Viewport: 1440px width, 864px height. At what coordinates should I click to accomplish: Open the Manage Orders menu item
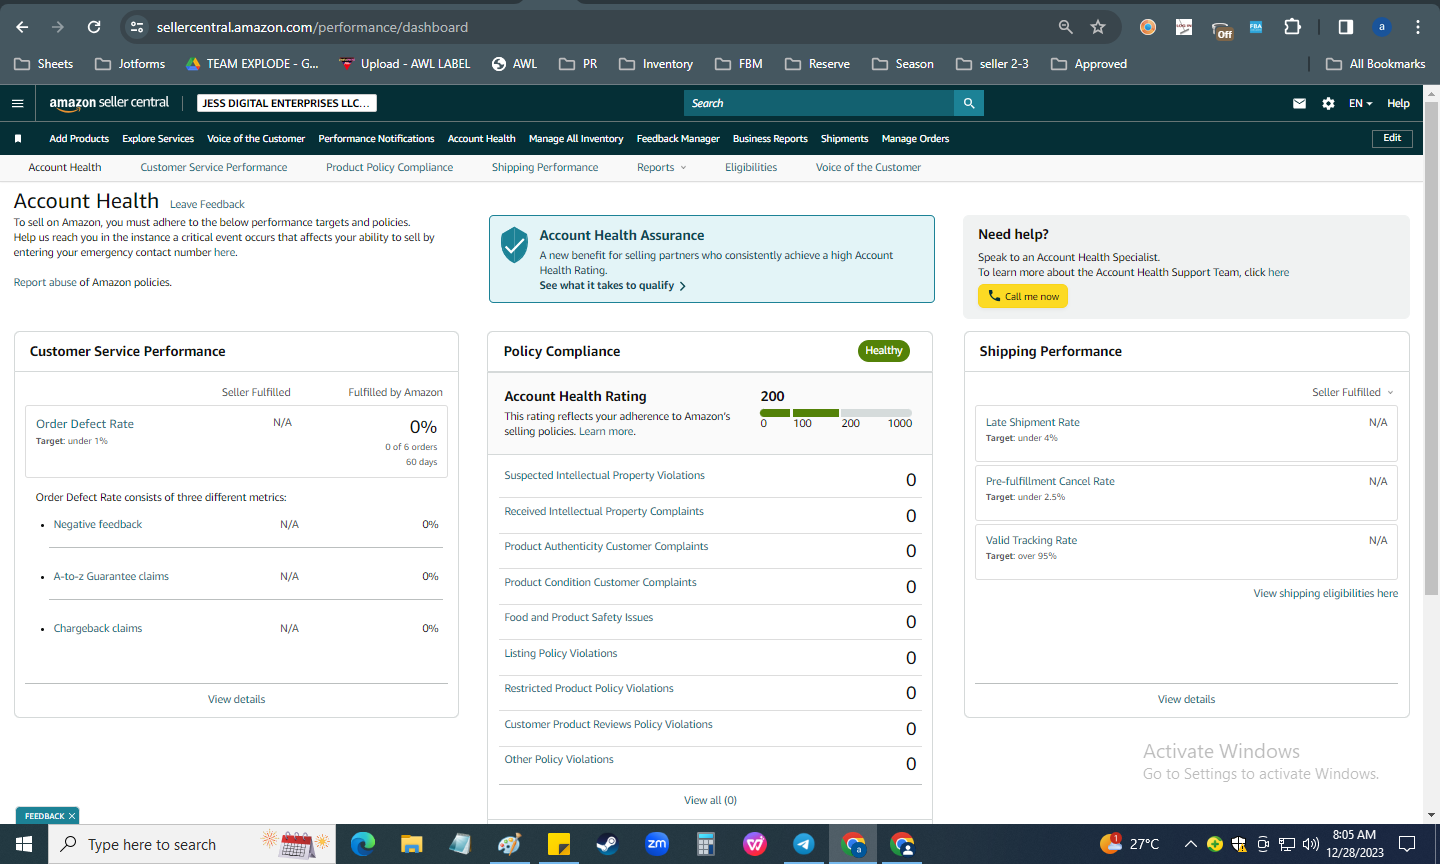pyautogui.click(x=915, y=139)
